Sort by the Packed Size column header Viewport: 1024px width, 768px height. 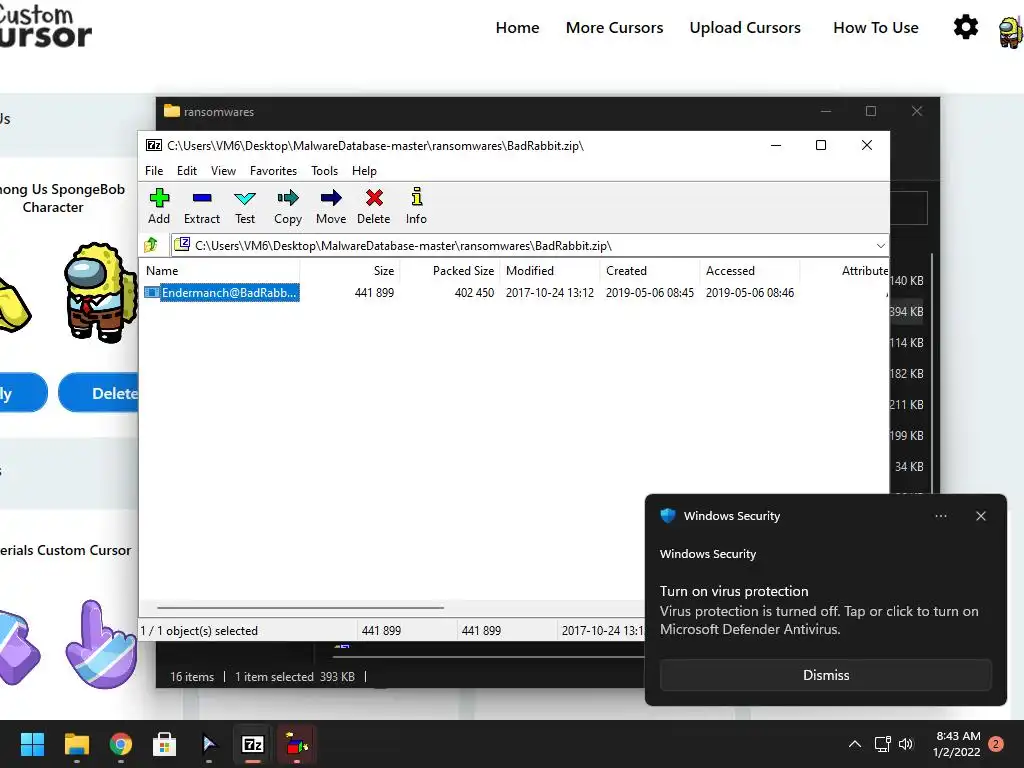tap(464, 270)
